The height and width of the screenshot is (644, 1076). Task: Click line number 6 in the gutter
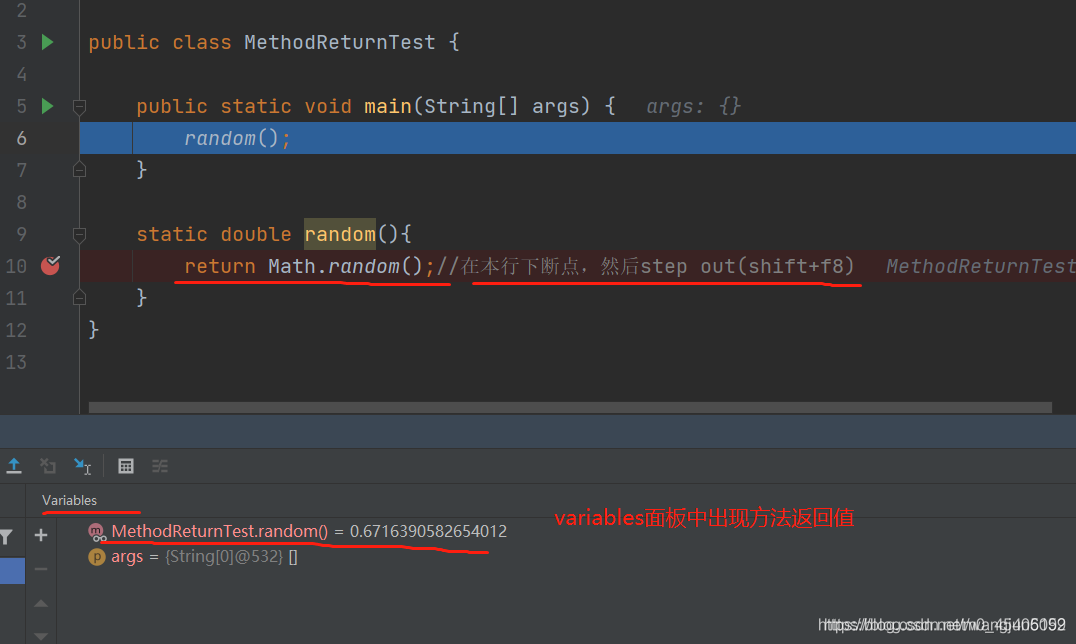tap(21, 138)
